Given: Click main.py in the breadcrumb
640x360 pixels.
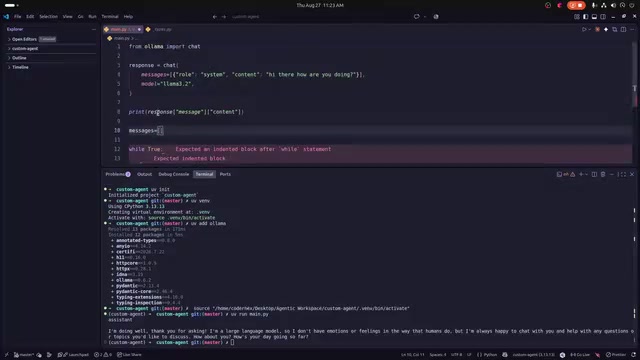Looking at the screenshot, I should point(122,38).
